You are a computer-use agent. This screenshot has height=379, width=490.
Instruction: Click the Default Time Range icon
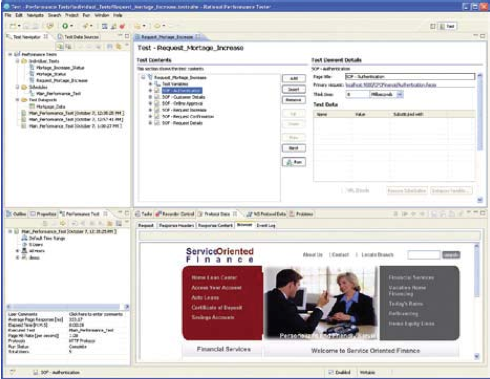(24, 238)
